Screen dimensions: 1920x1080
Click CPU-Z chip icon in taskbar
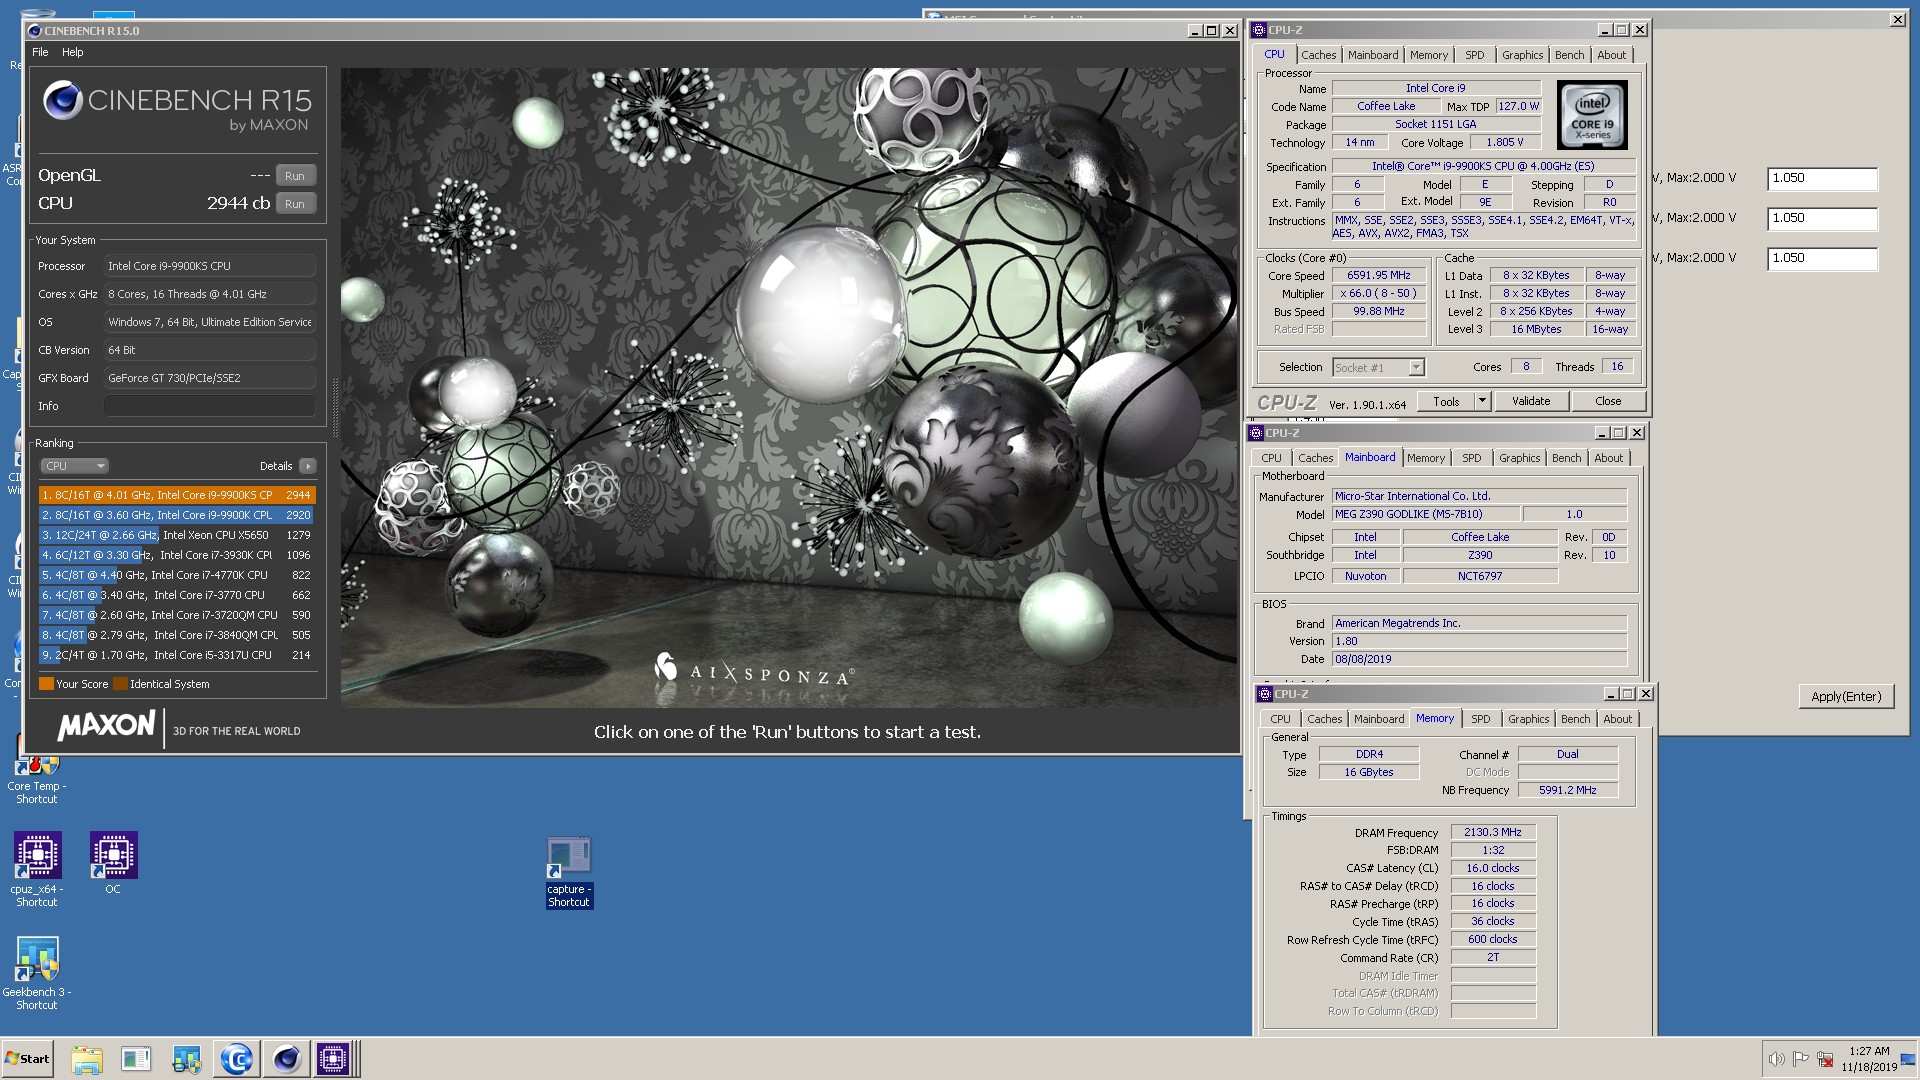[x=333, y=1059]
